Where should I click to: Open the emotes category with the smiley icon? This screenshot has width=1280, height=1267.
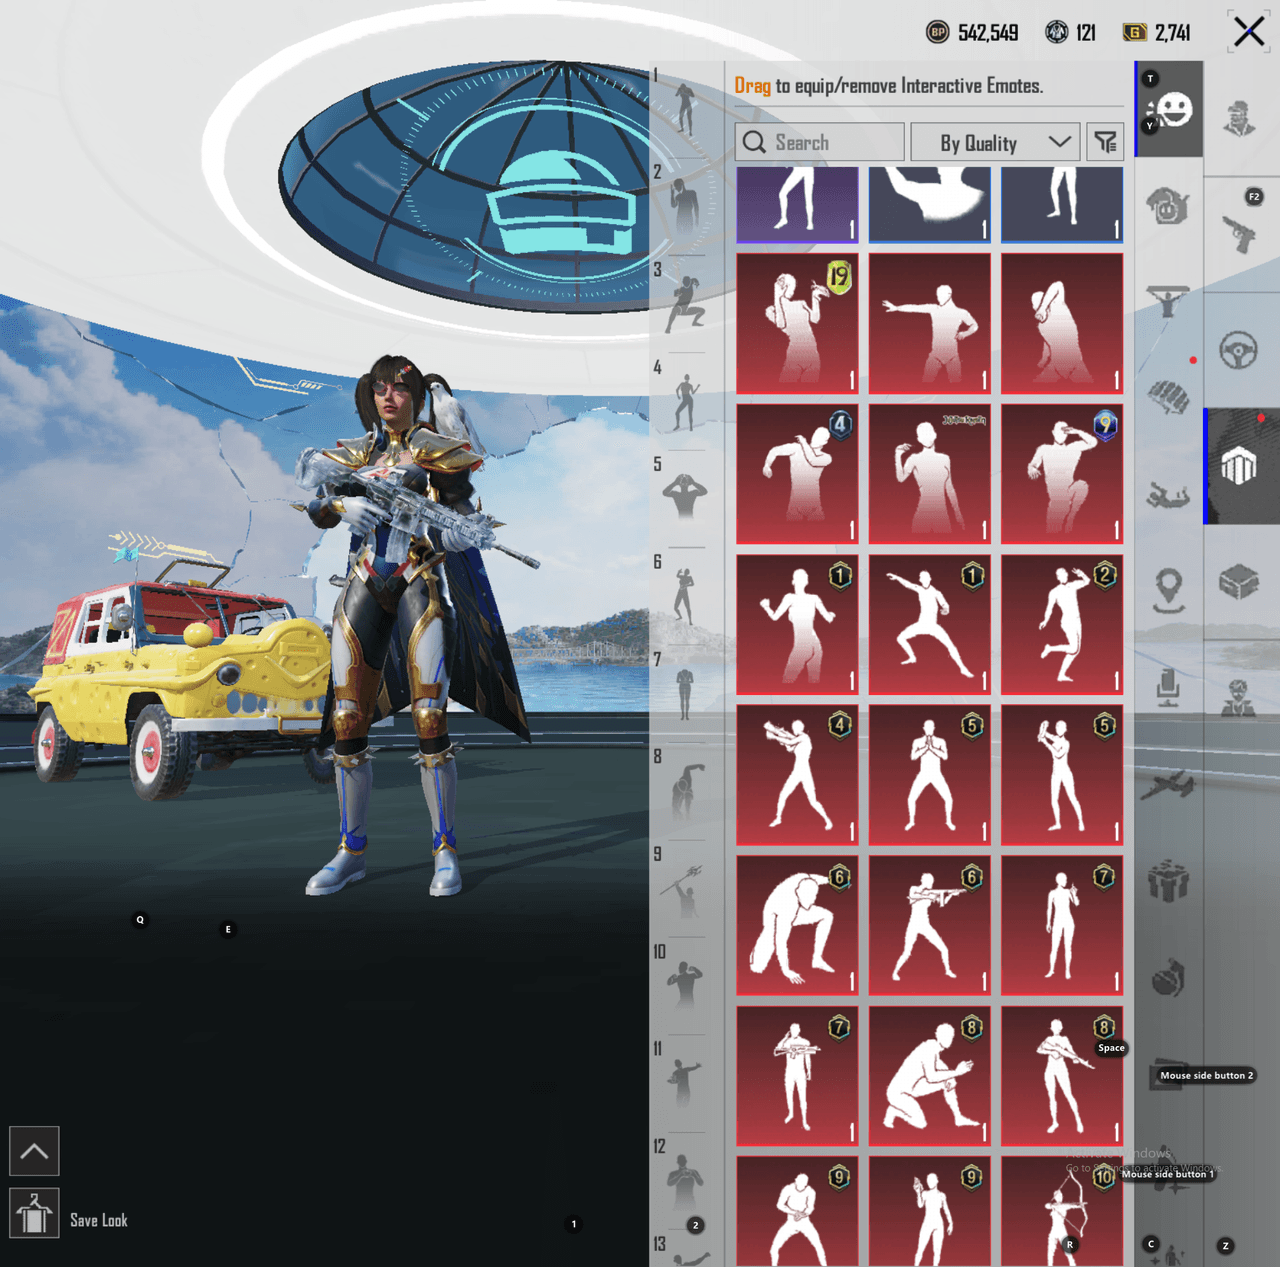pos(1169,109)
